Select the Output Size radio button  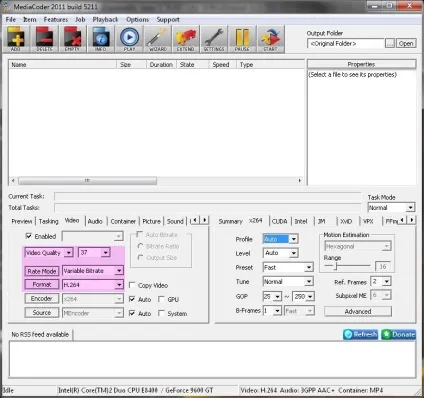coord(140,257)
